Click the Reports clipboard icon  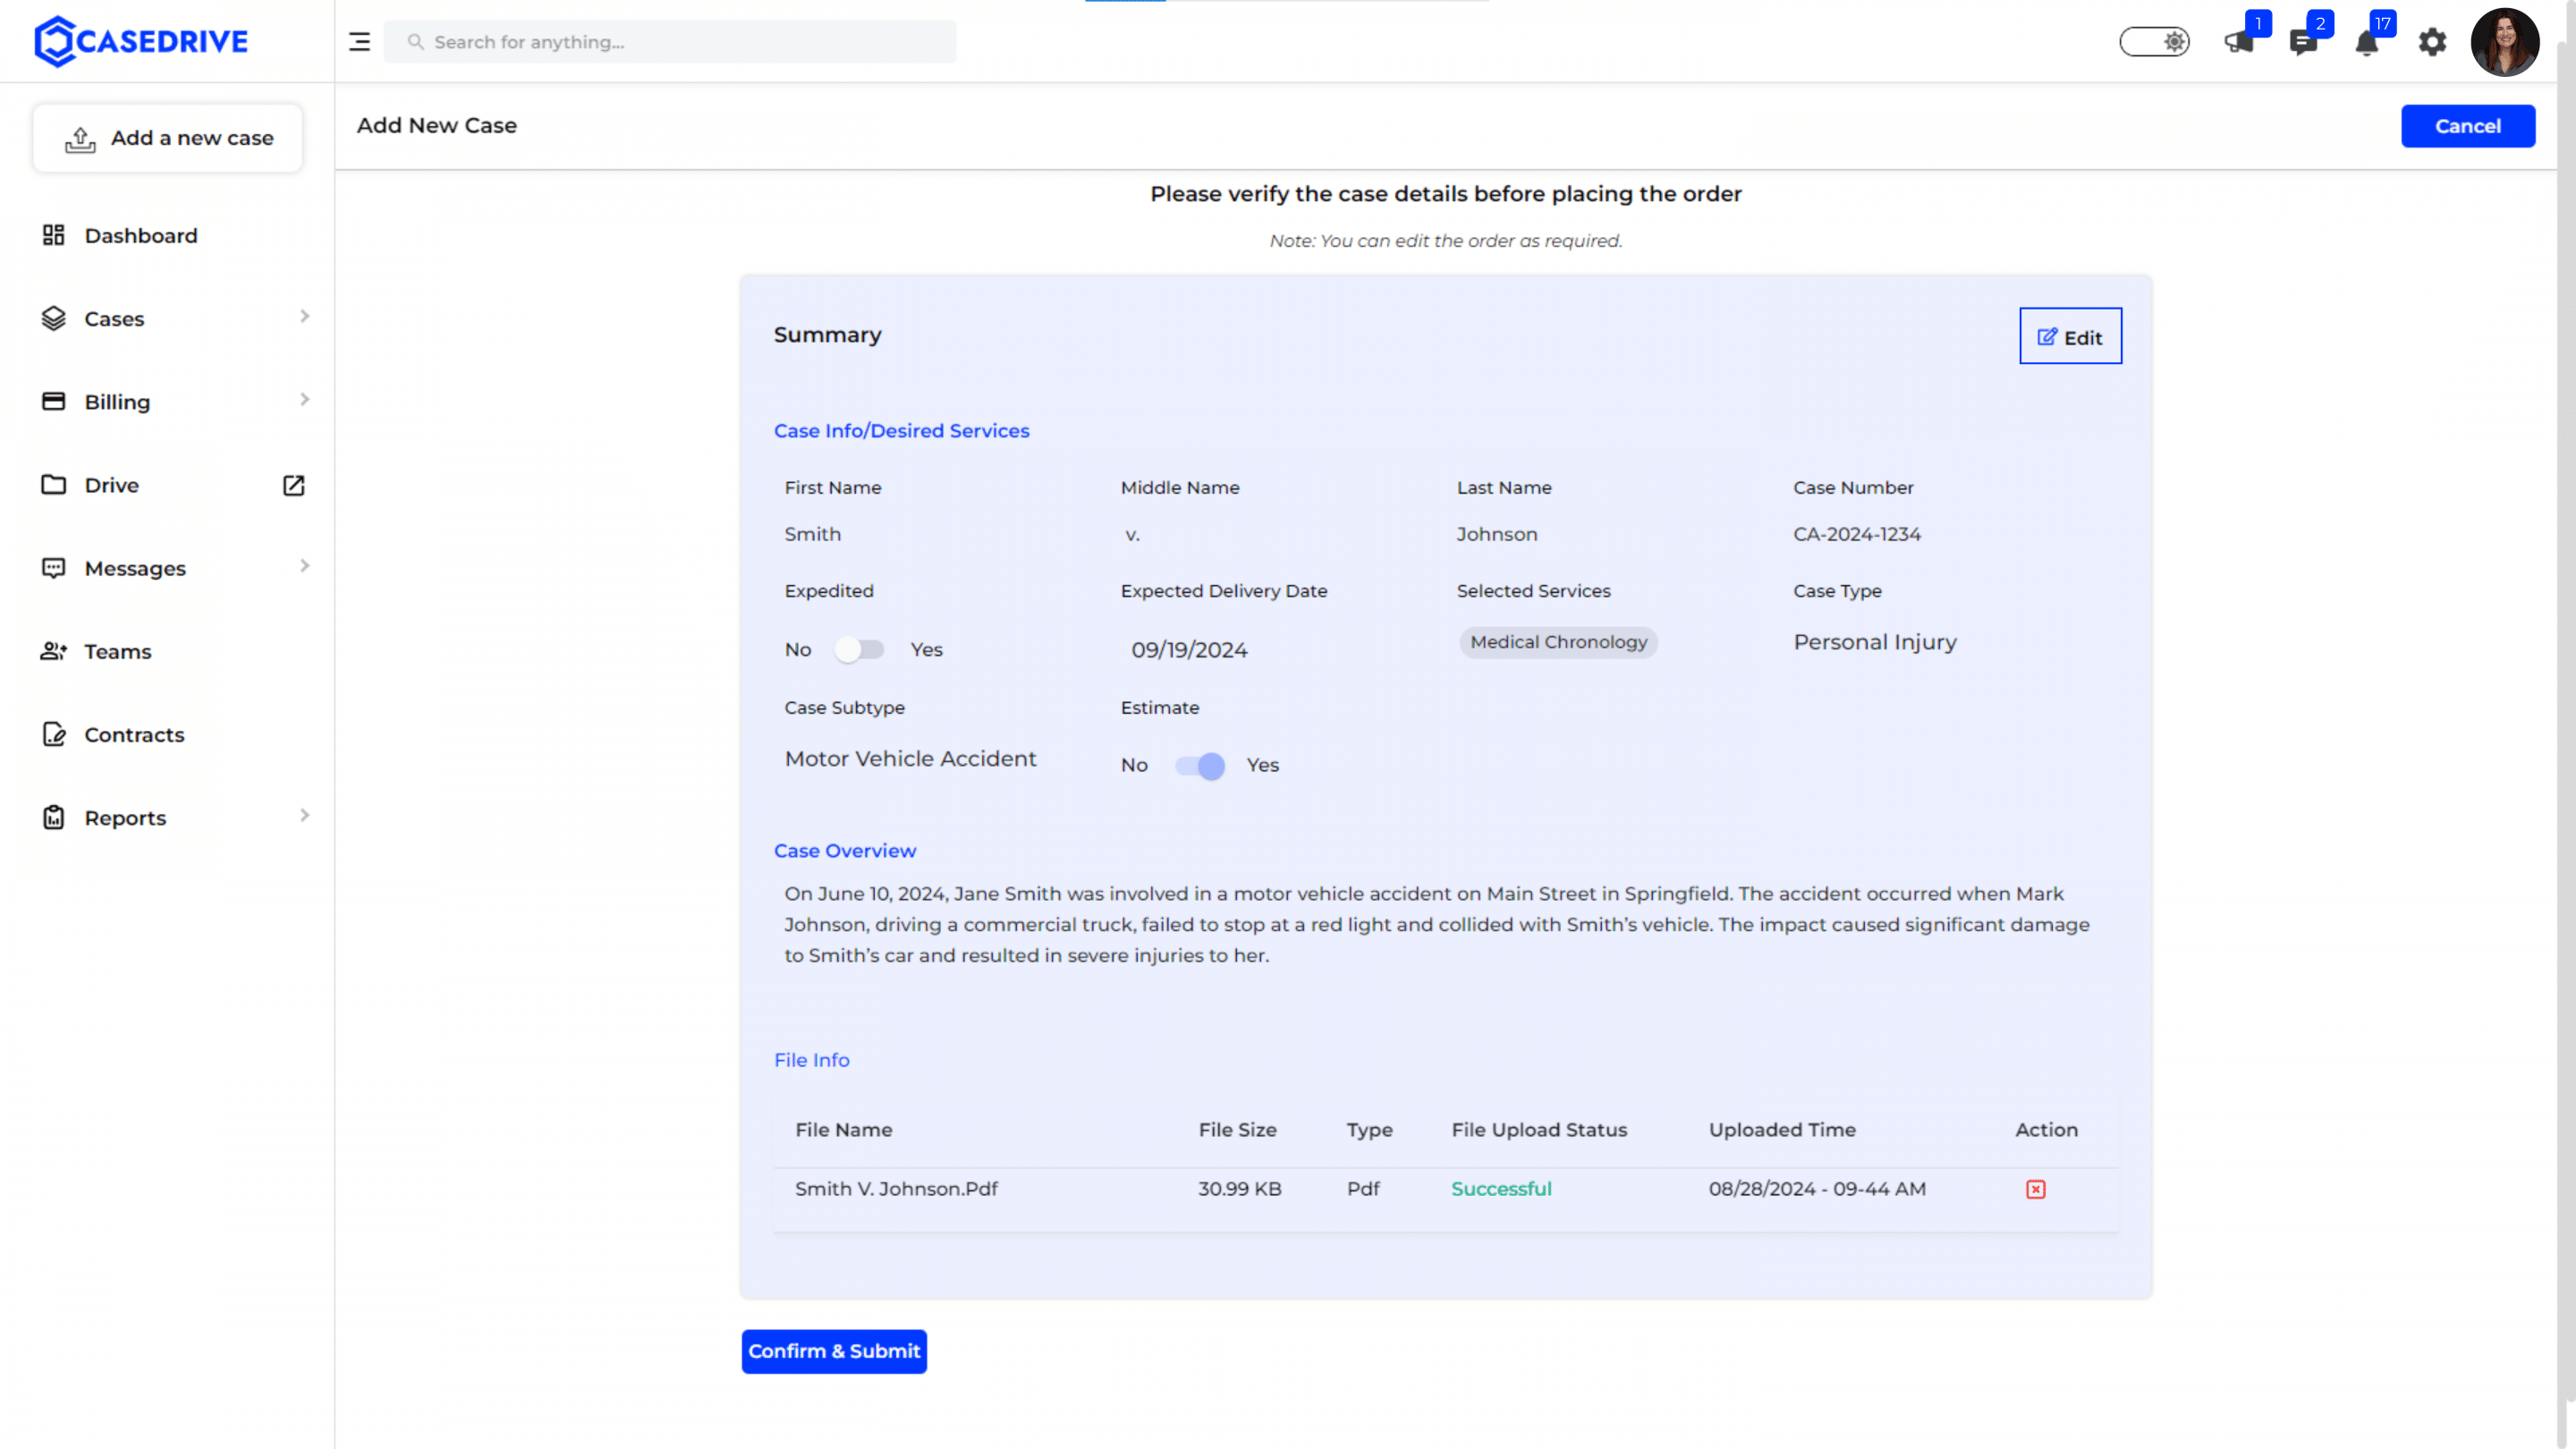point(53,817)
